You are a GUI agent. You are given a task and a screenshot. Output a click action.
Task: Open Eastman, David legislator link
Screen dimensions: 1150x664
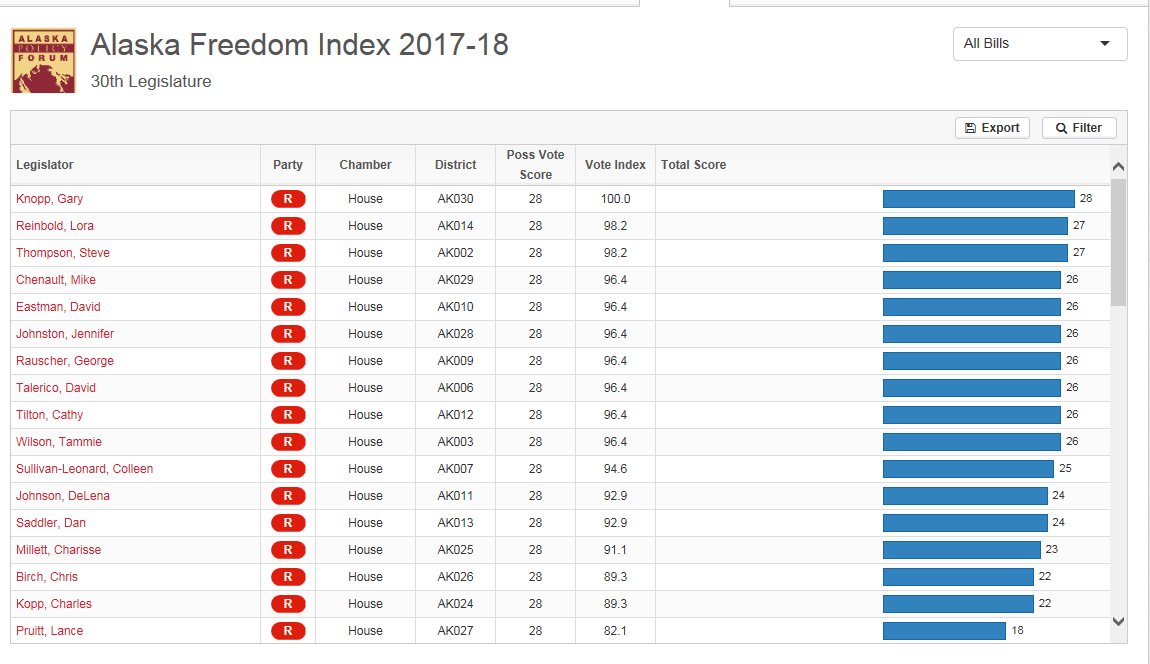(58, 307)
